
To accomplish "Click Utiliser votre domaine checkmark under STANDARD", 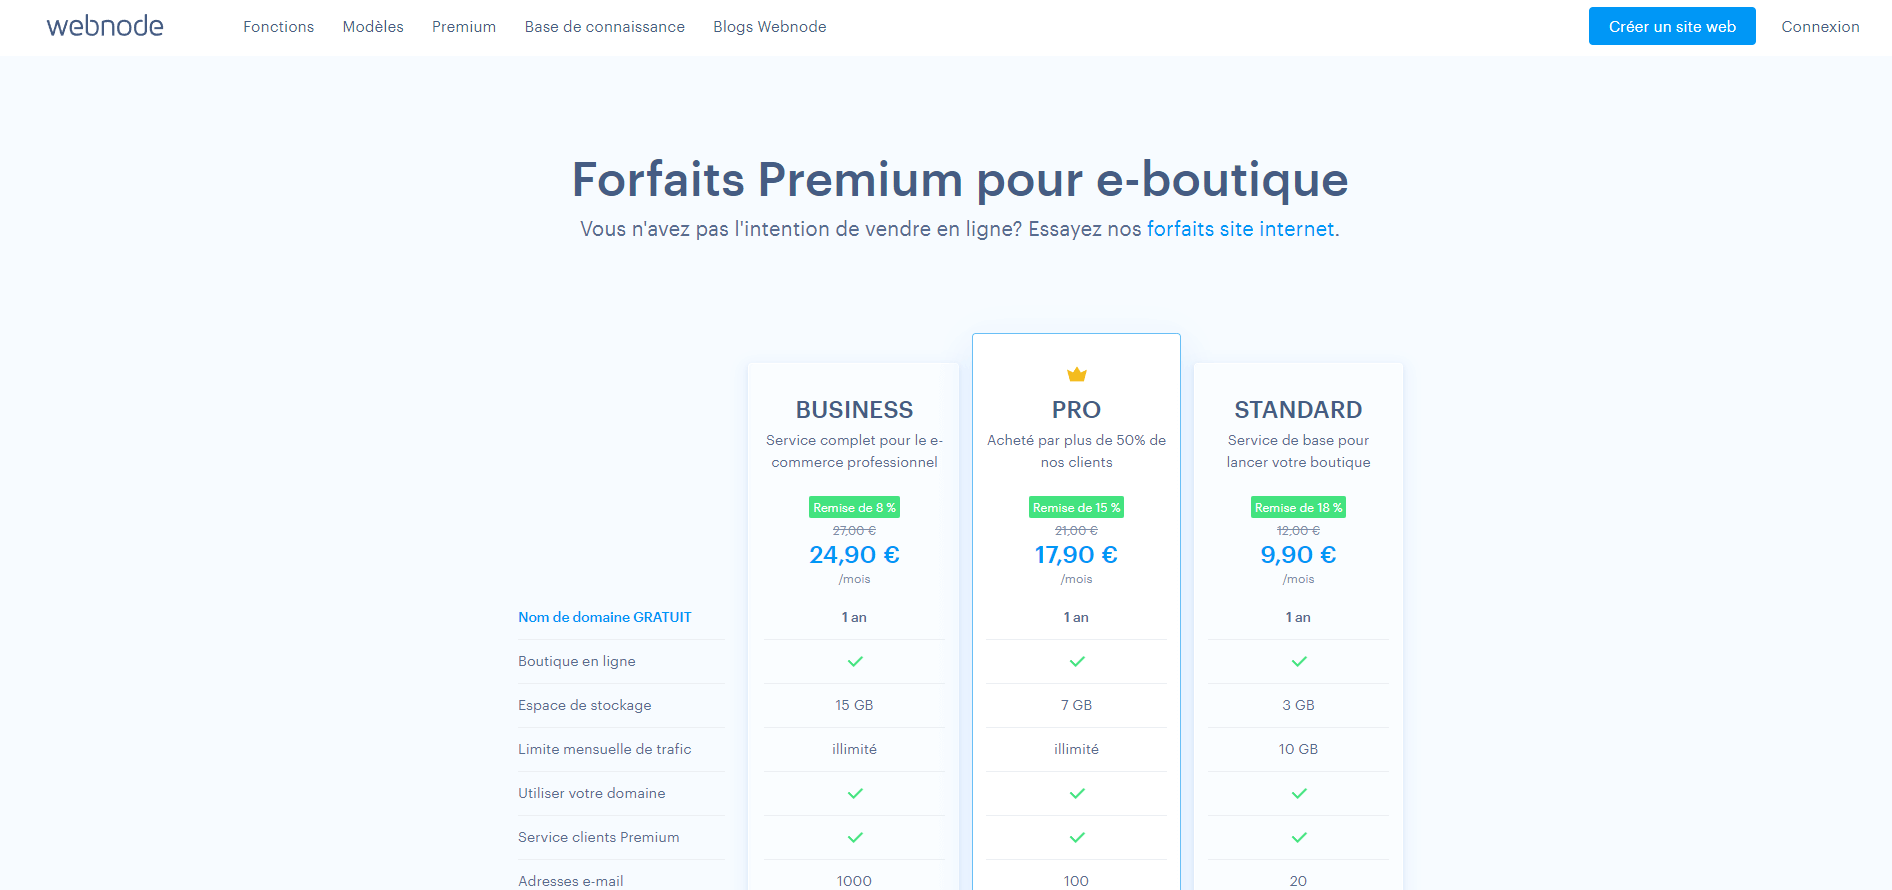I will (x=1299, y=794).
